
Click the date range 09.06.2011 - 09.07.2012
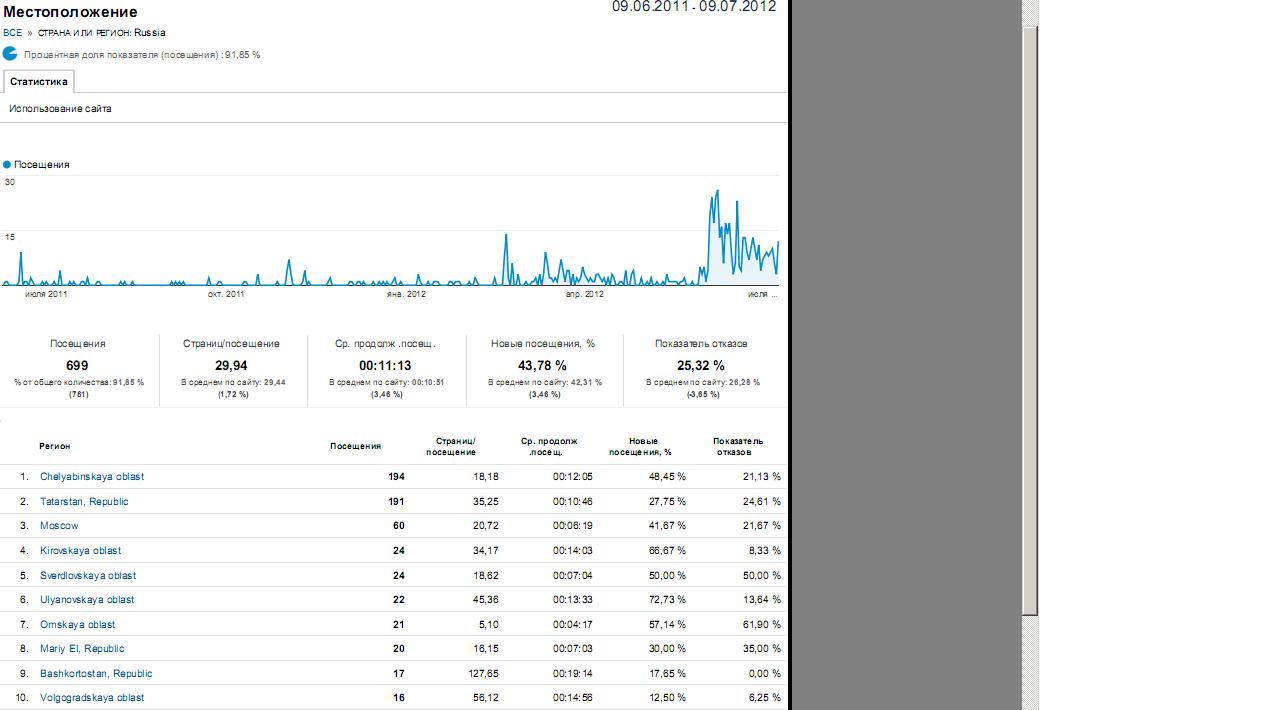[x=694, y=7]
